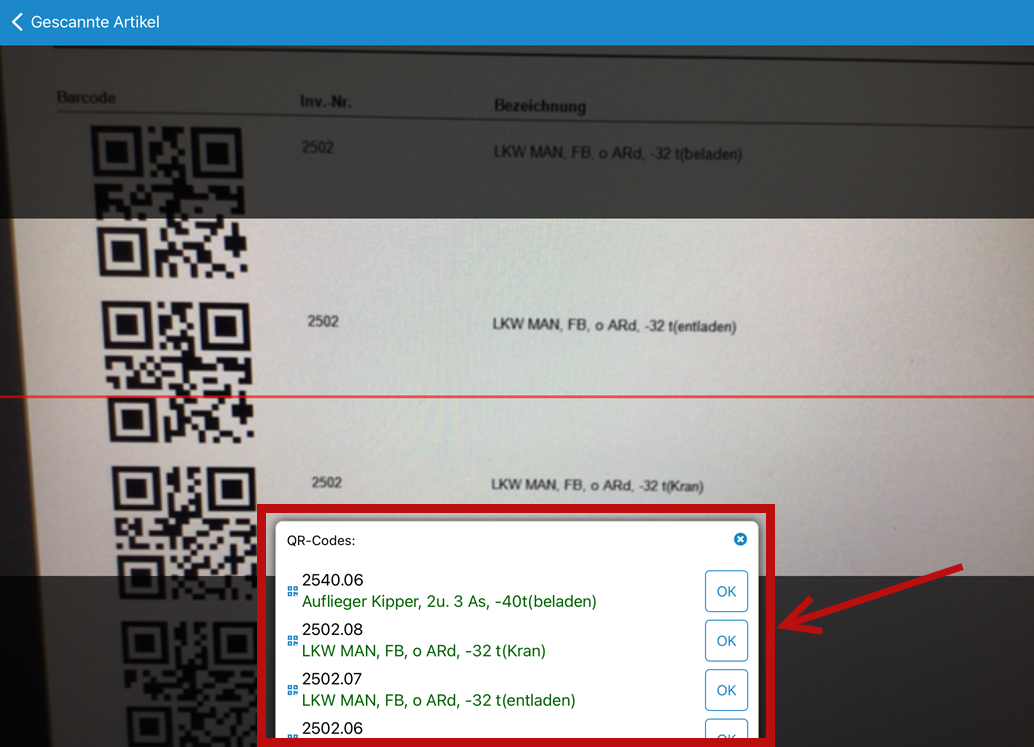
Task: Go back via the Gescannte Artikel chevron
Action: [x=18, y=22]
